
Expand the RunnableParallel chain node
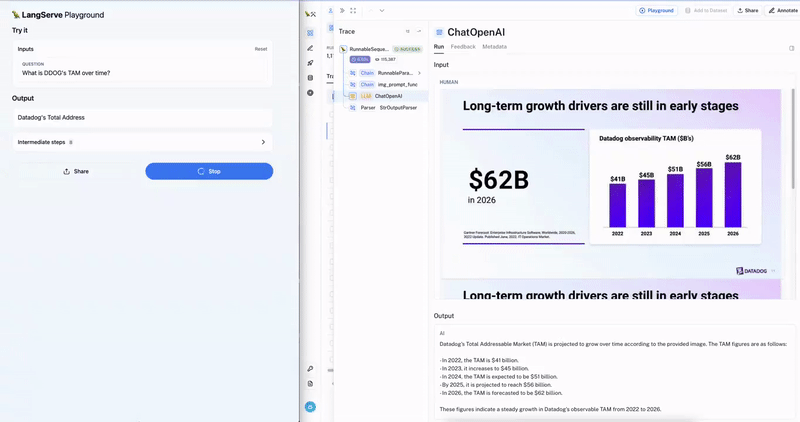[x=419, y=73]
